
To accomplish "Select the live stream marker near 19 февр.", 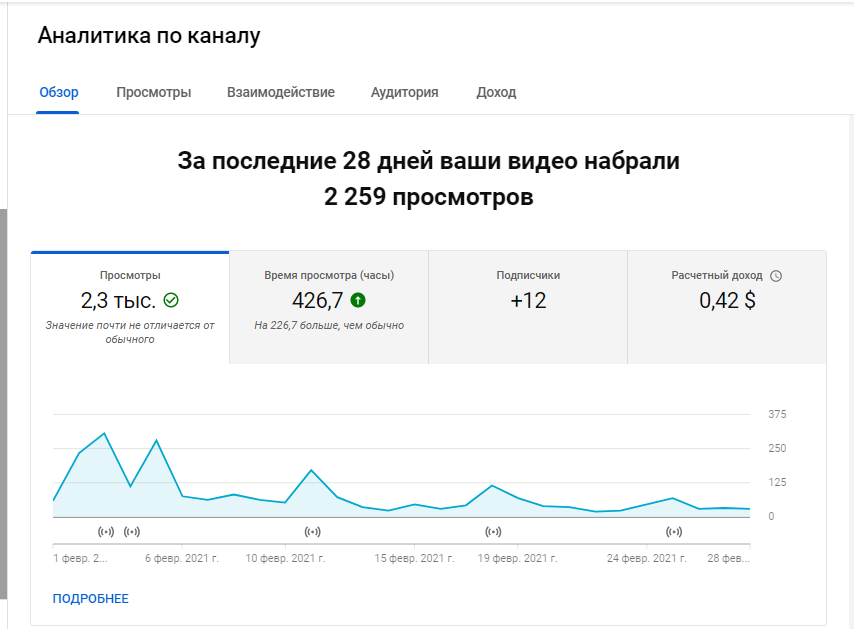I will coord(493,531).
